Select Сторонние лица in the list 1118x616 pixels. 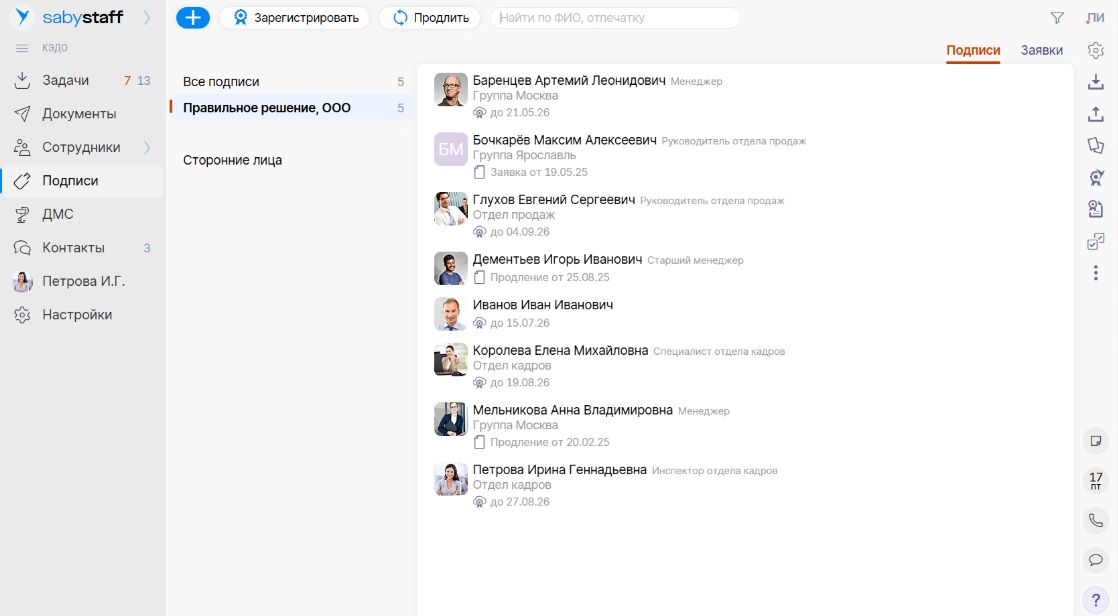click(x=232, y=160)
